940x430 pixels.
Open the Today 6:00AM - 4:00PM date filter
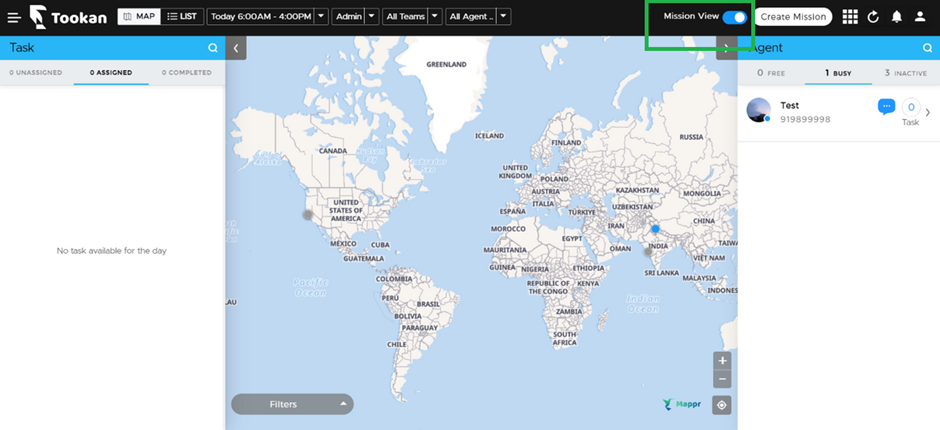(x=261, y=17)
